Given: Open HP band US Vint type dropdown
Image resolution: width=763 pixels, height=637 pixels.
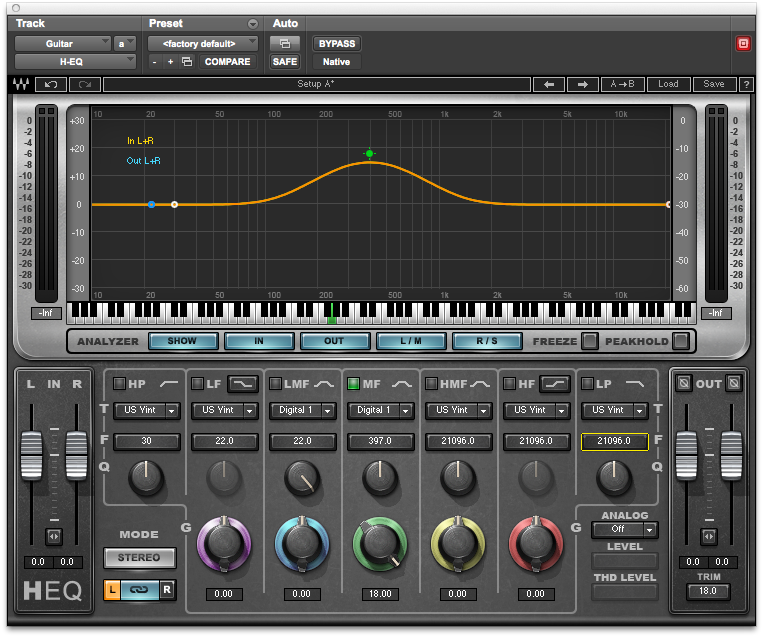Looking at the screenshot, I should (x=147, y=410).
